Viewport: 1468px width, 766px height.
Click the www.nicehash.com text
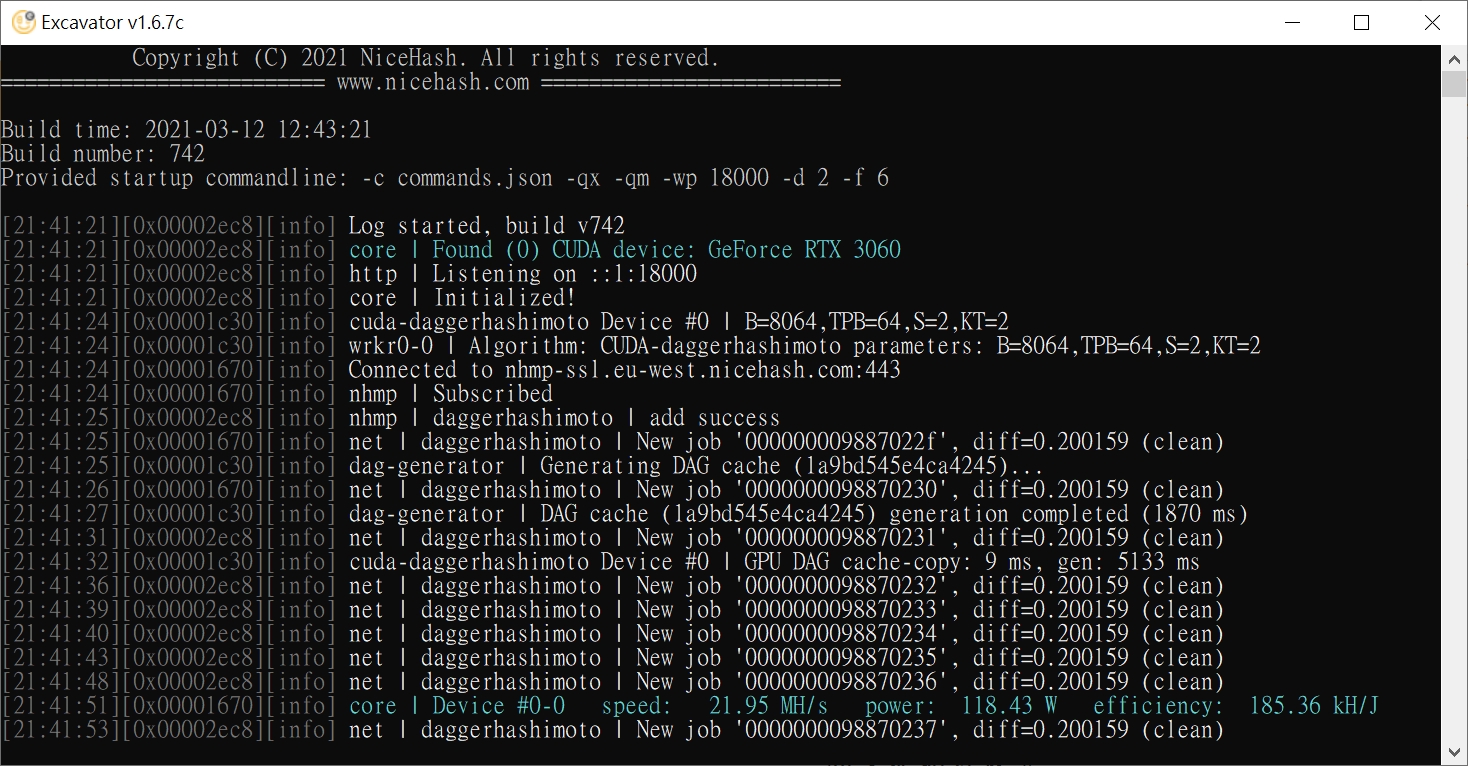point(433,82)
